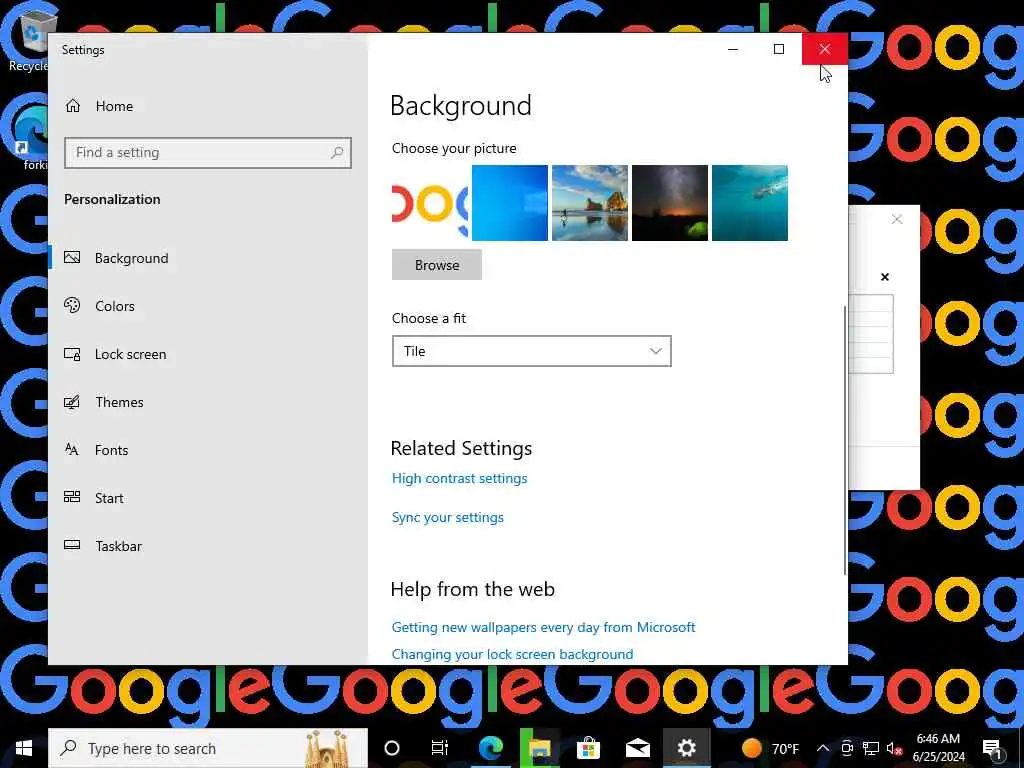Viewport: 1024px width, 768px height.
Task: Click the Browse button
Action: pyautogui.click(x=437, y=264)
